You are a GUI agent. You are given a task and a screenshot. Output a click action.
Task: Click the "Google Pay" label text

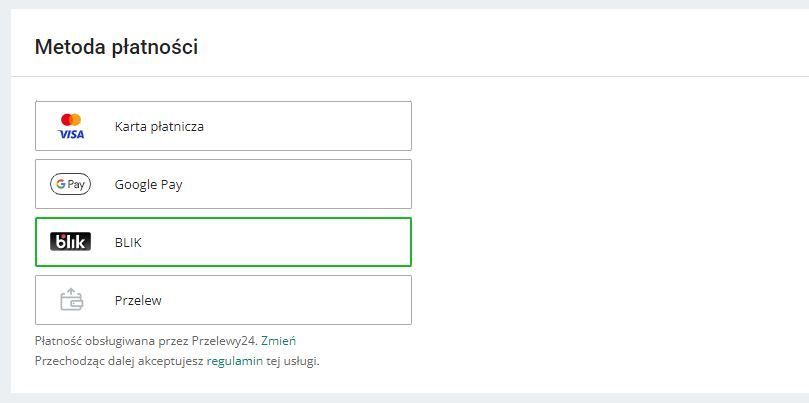point(148,185)
